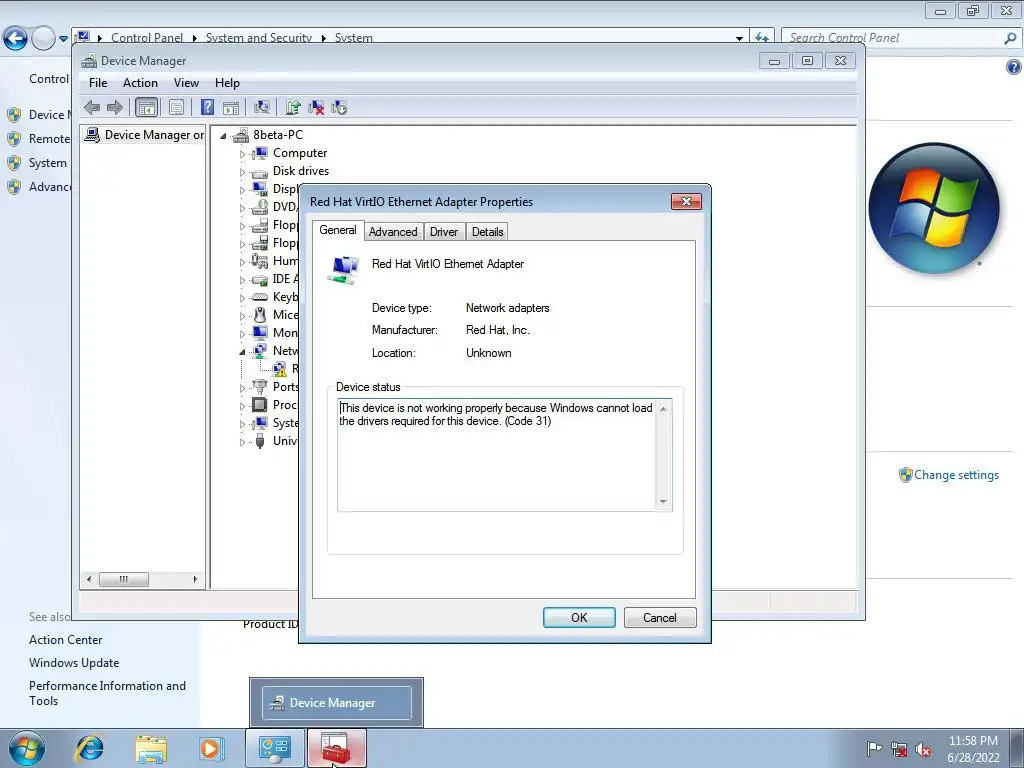Open the address bar dropdown arrow in Control Panel
The width and height of the screenshot is (1024, 768).
(739, 38)
